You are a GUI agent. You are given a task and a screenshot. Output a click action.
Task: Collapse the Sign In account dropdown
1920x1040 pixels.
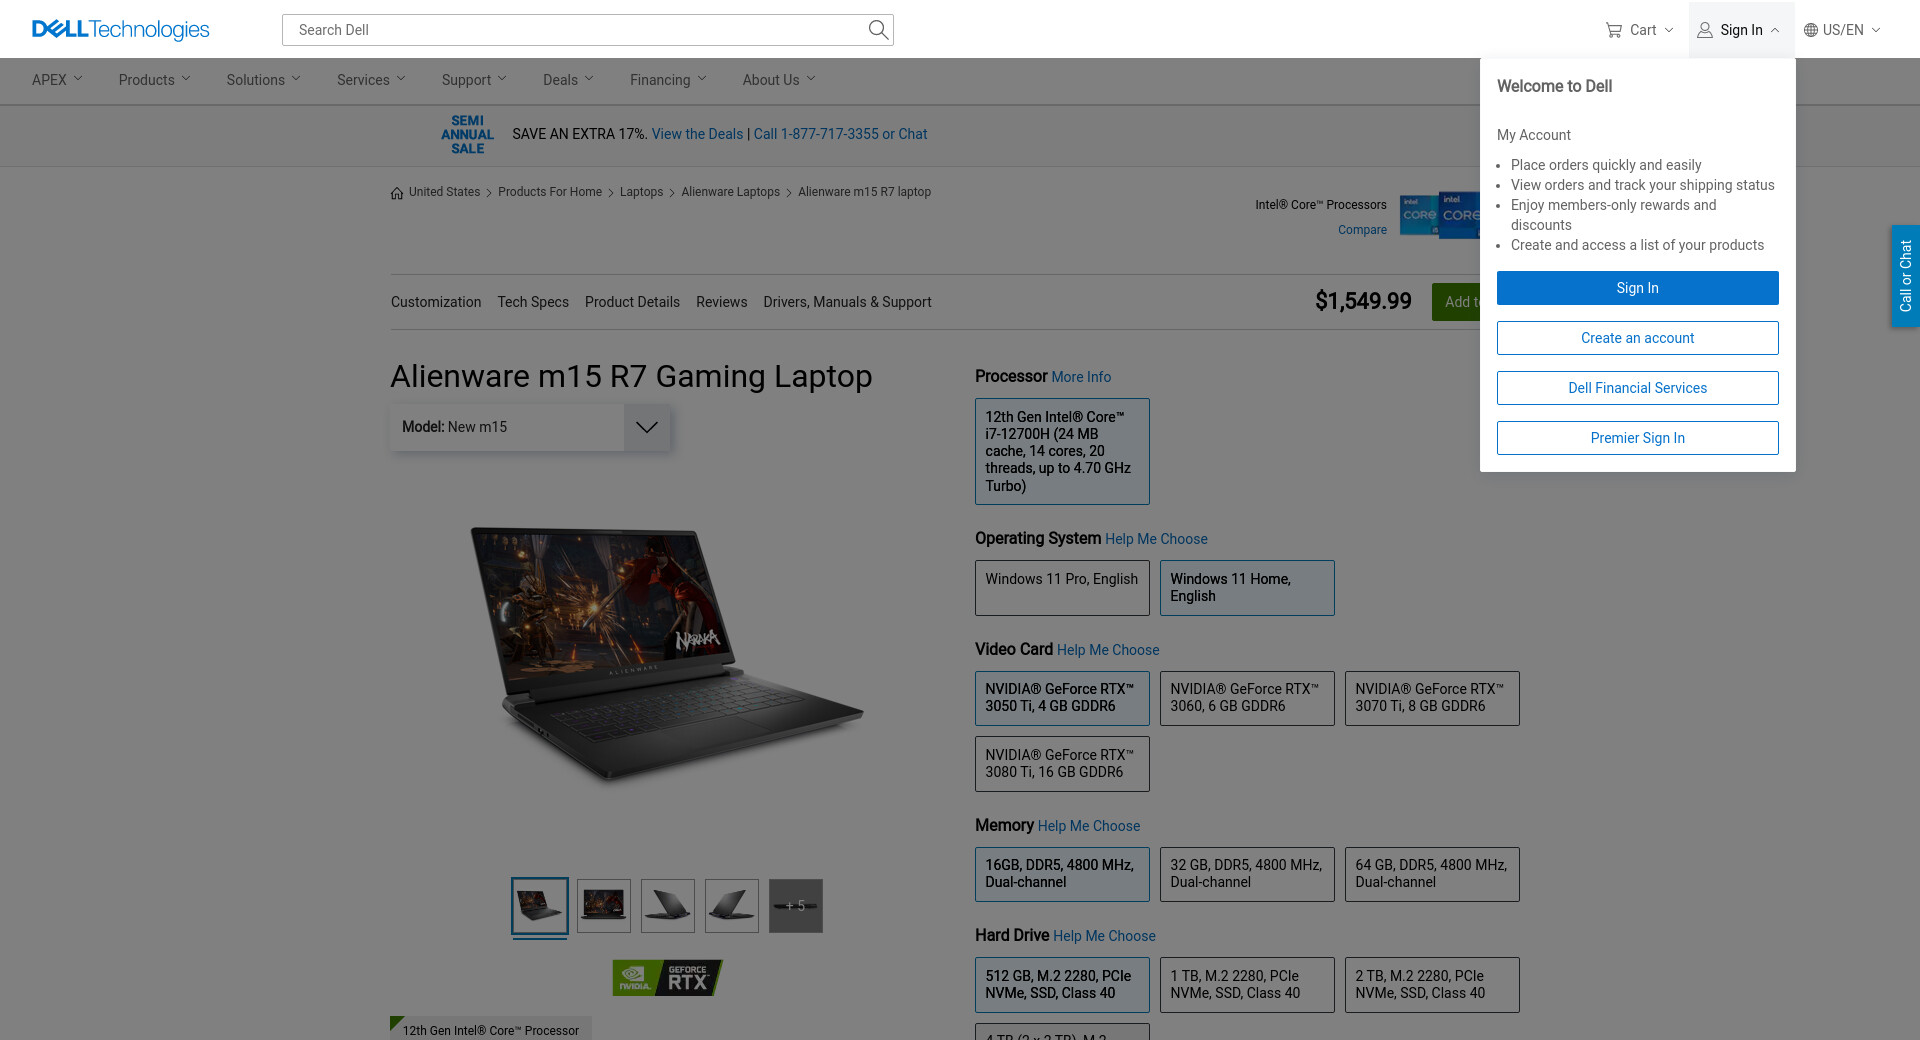(1740, 30)
